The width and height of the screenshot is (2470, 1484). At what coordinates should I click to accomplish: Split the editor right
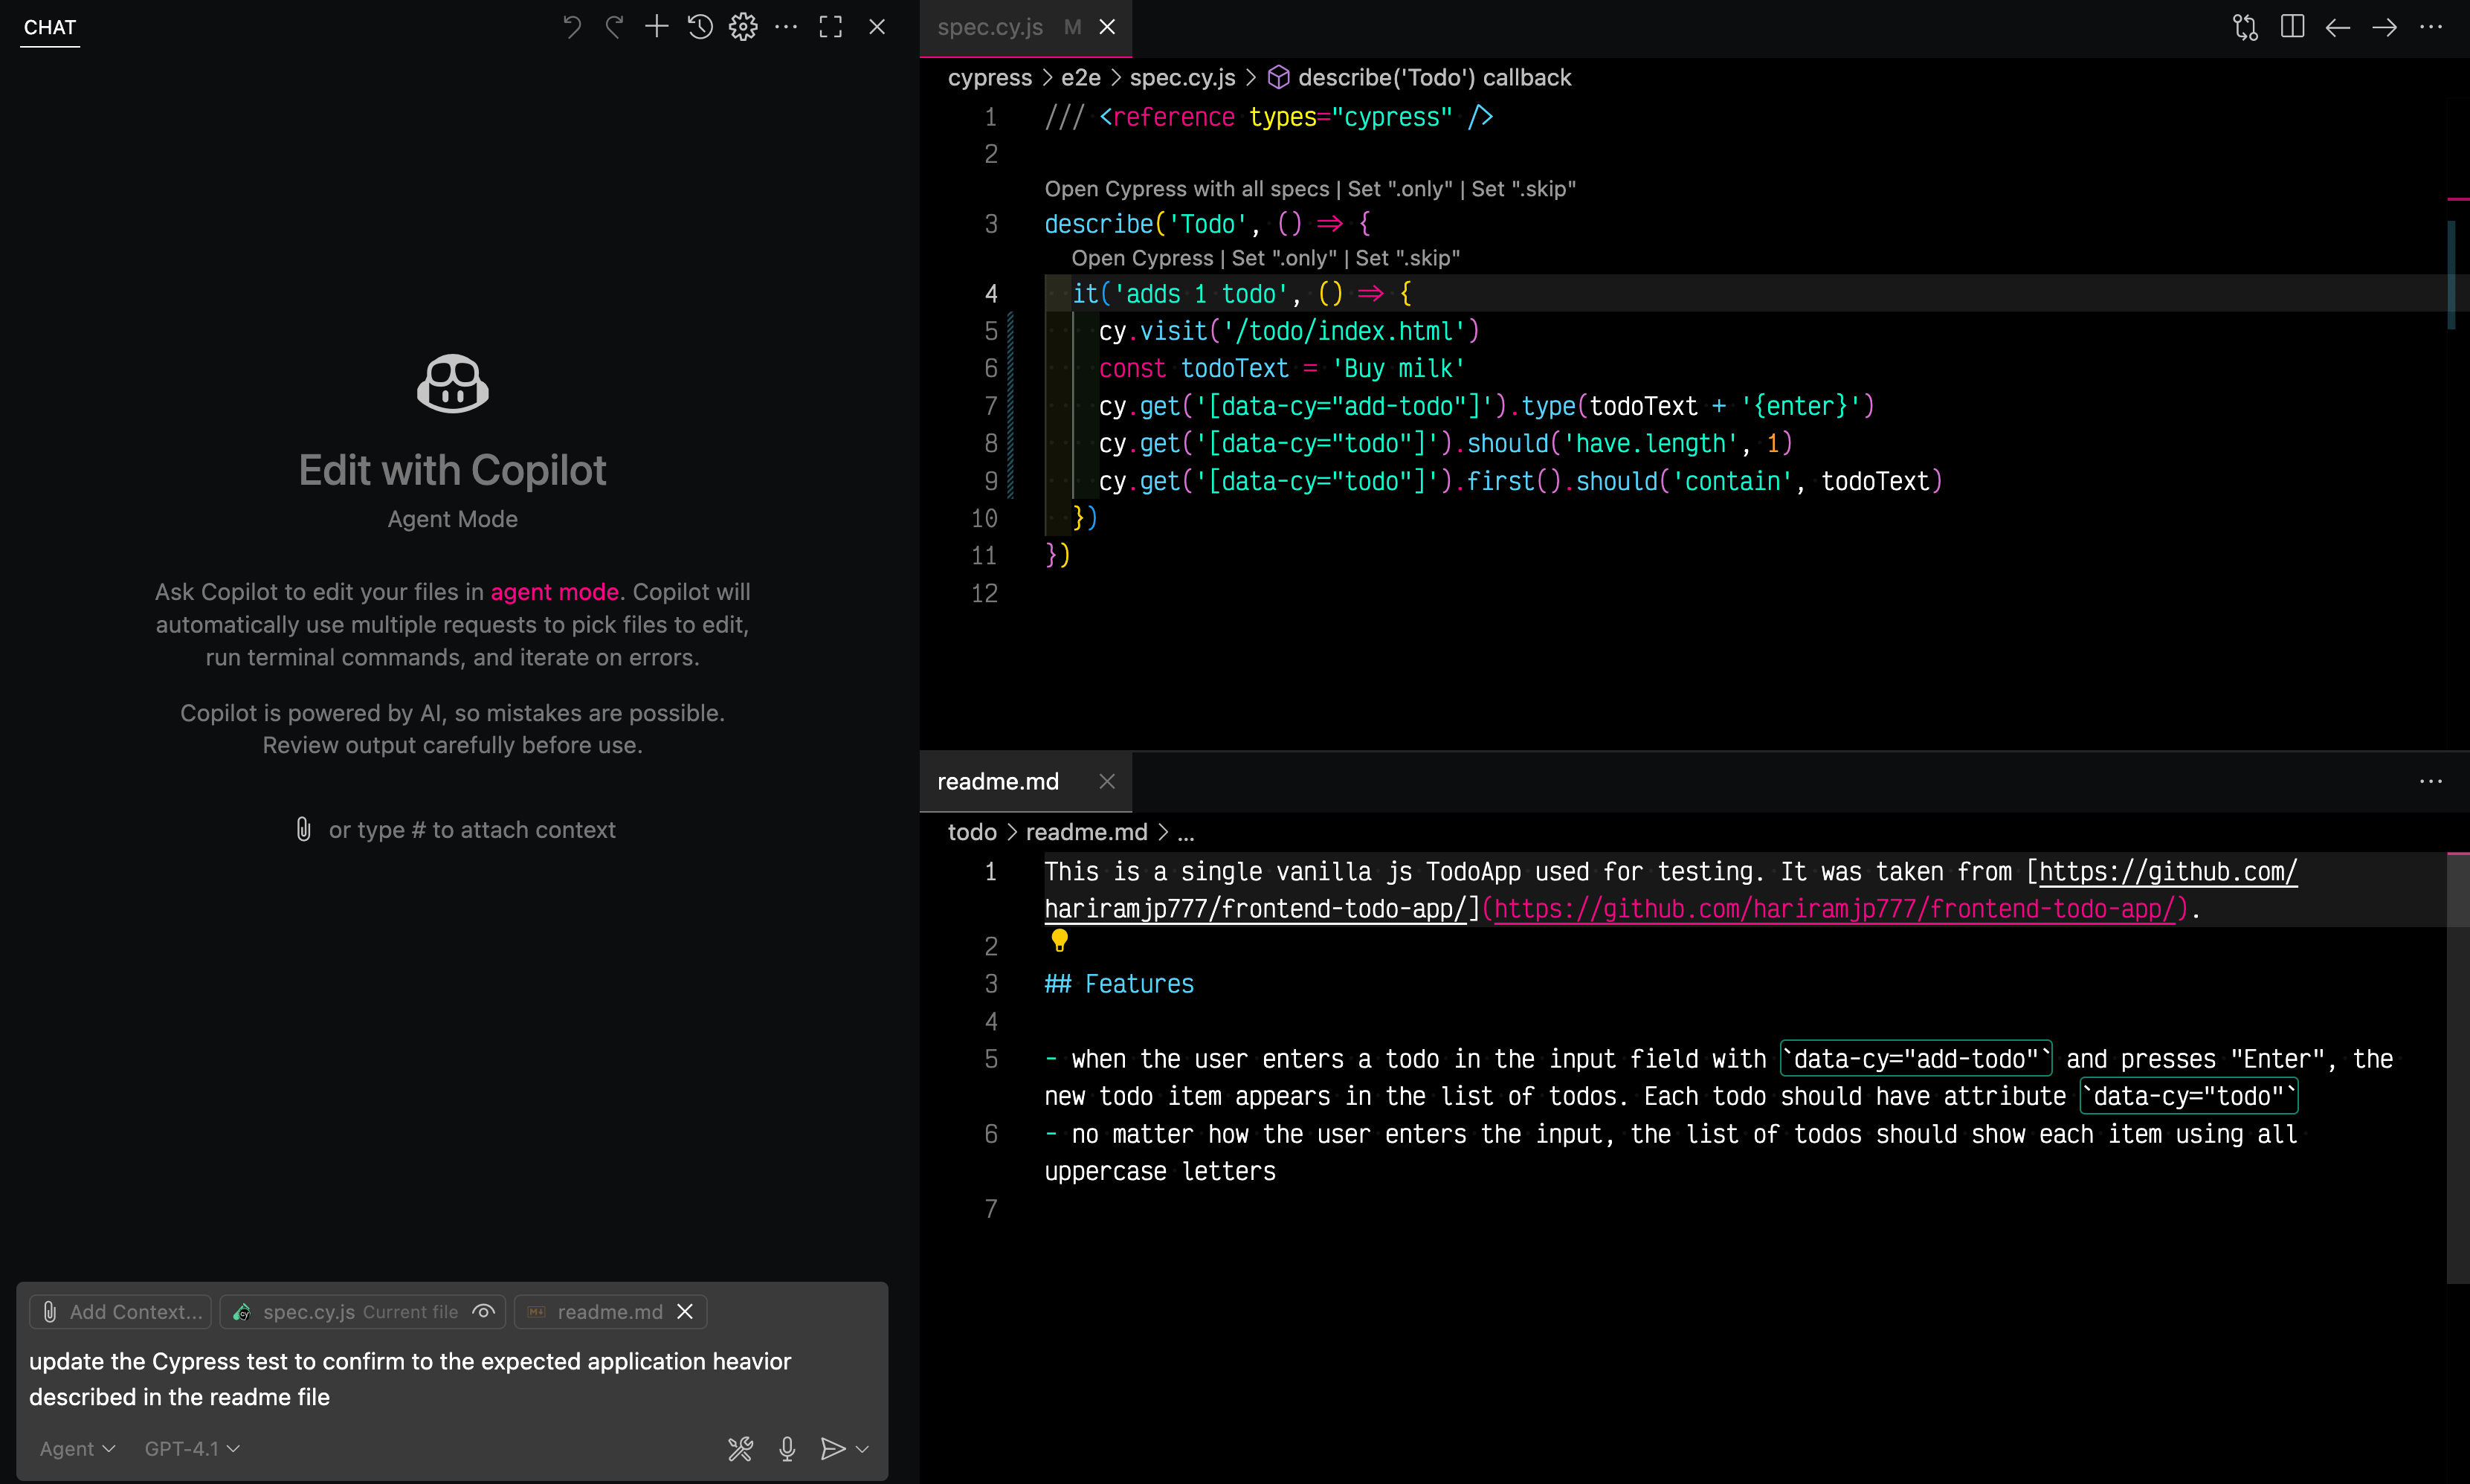click(x=2293, y=27)
